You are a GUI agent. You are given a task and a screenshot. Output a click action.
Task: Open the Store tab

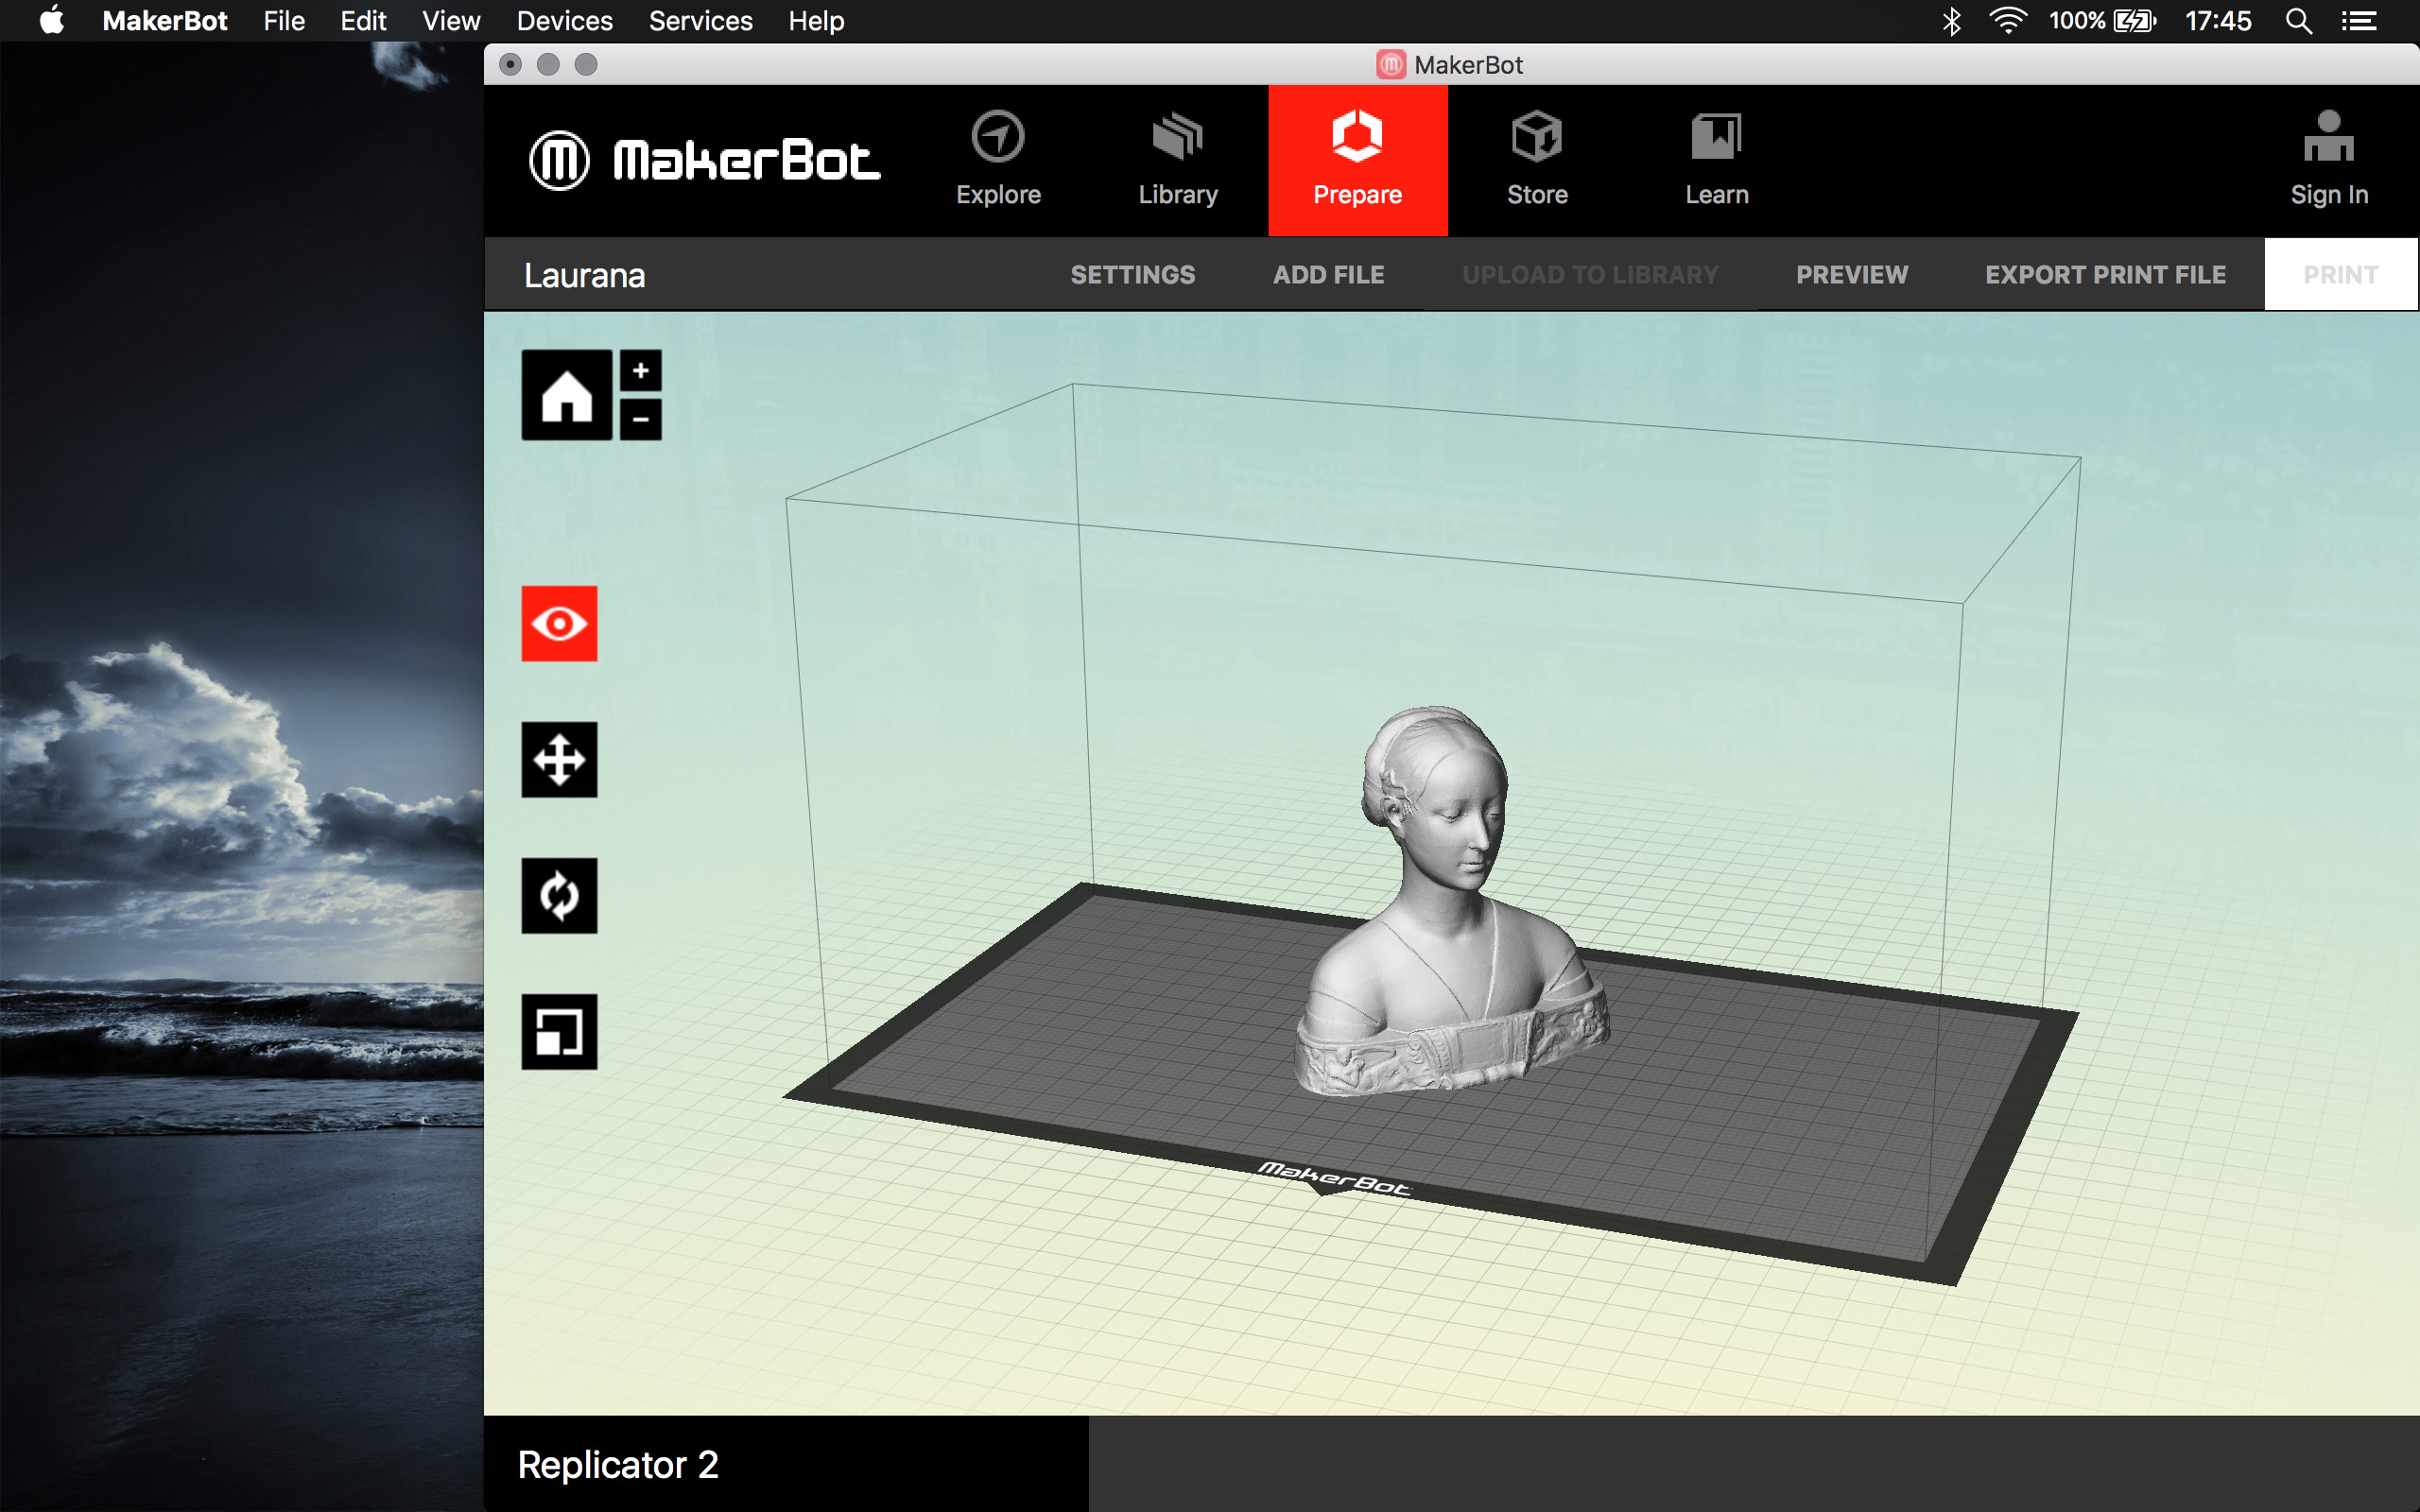(1537, 160)
